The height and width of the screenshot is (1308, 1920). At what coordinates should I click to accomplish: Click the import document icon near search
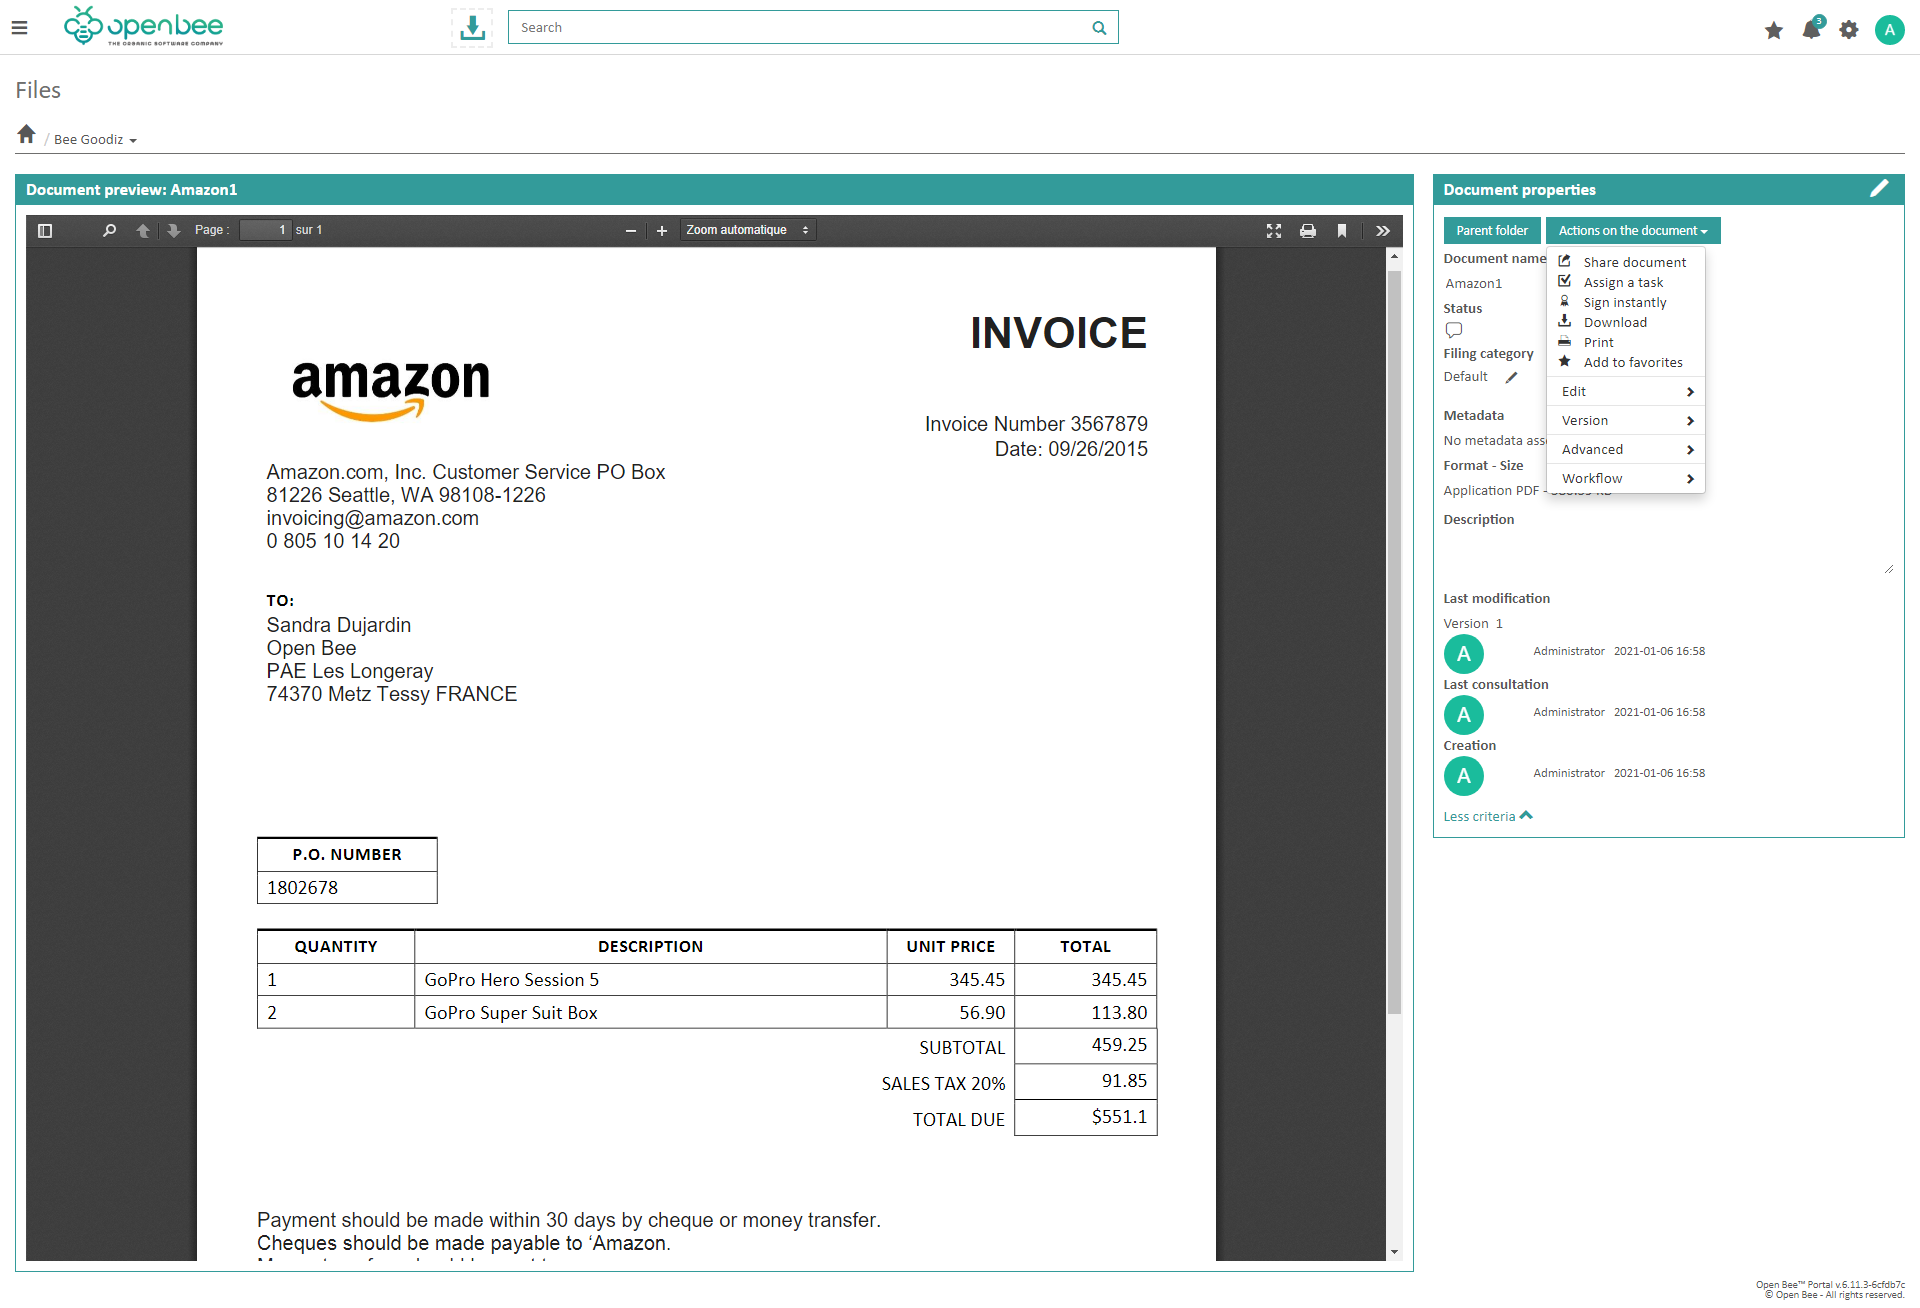coord(472,28)
